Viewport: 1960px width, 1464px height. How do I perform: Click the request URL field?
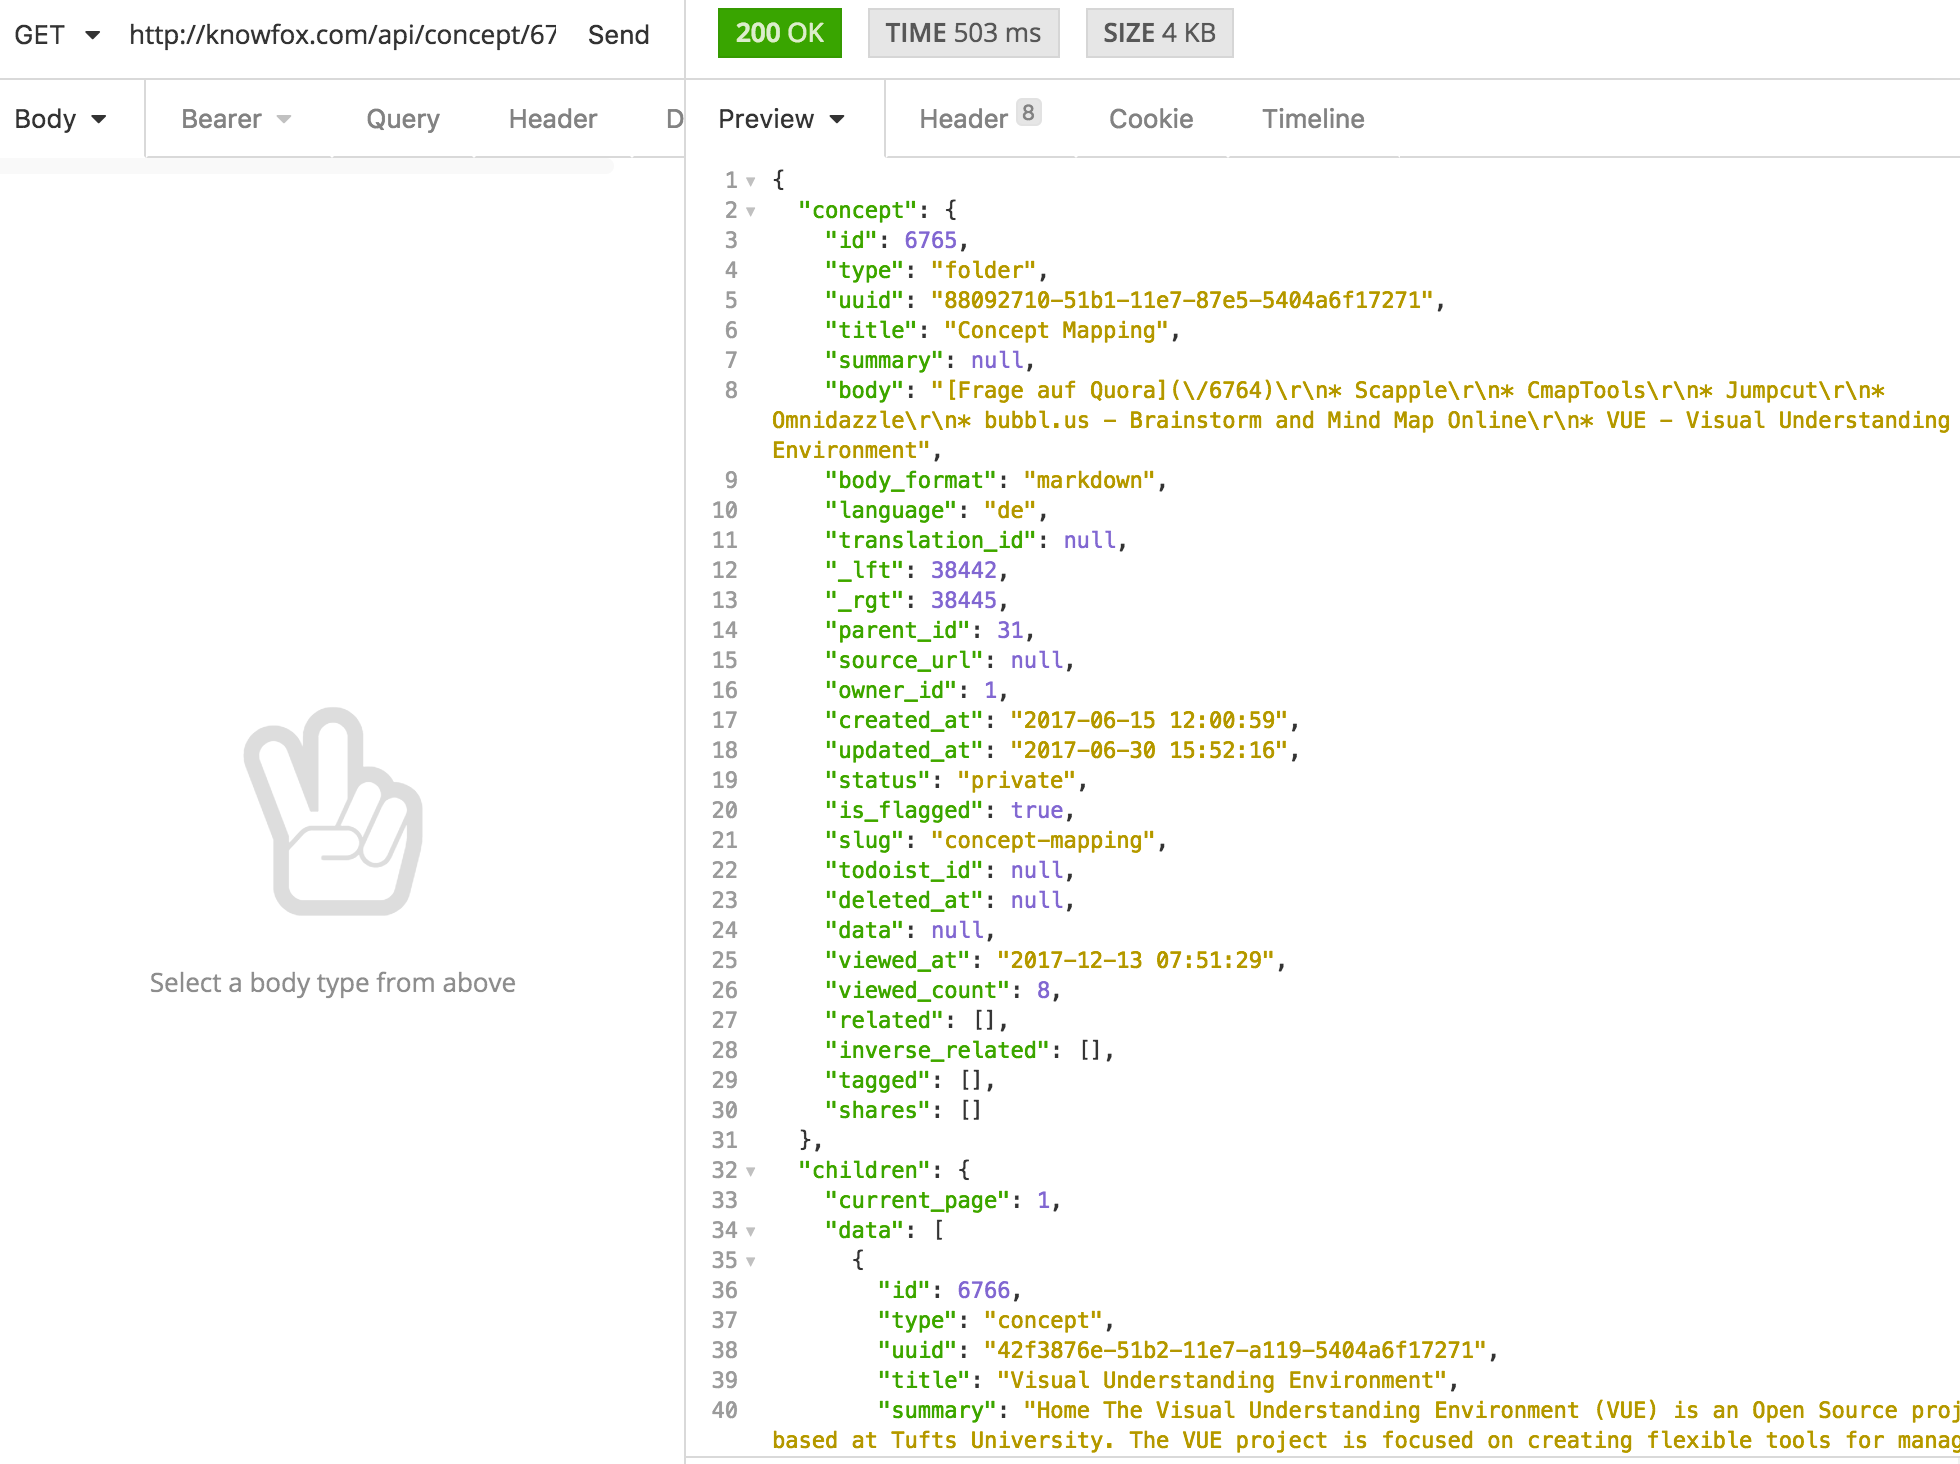pos(342,35)
